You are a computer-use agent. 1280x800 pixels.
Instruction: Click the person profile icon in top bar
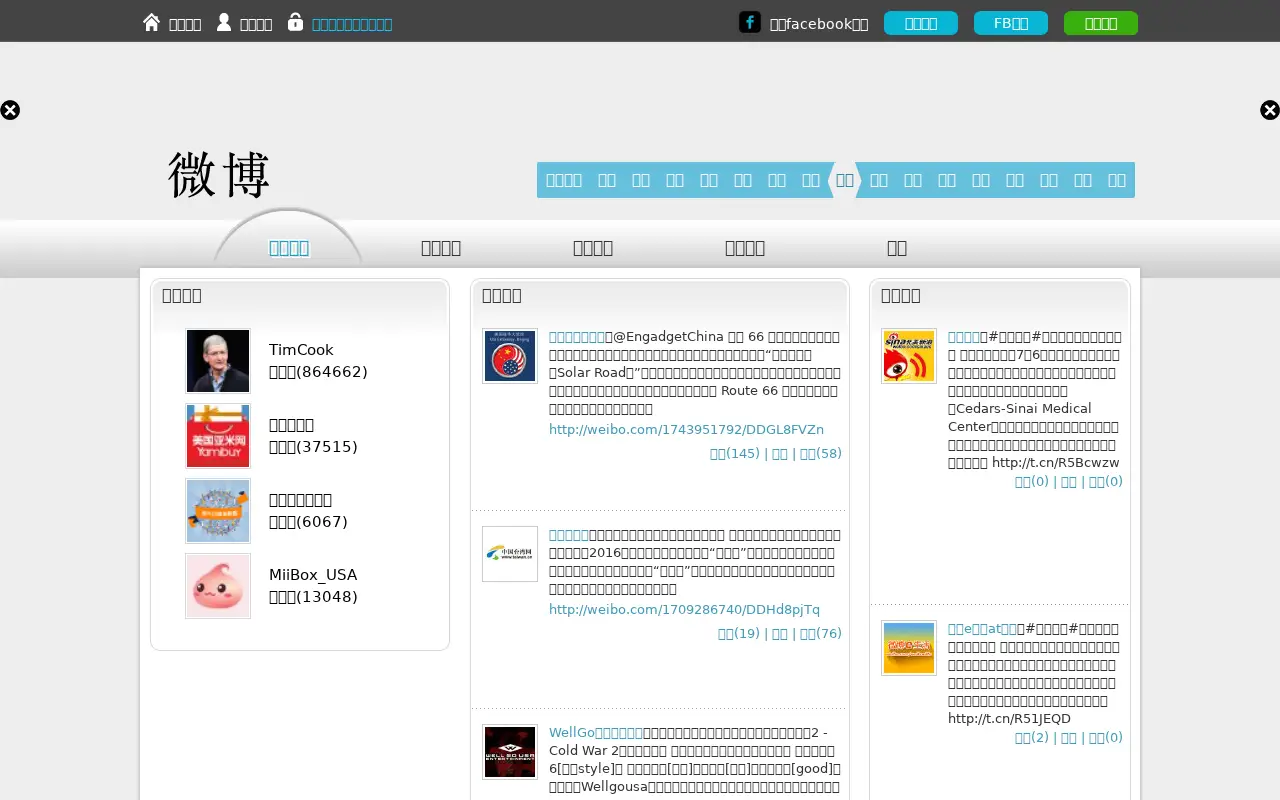pyautogui.click(x=224, y=22)
